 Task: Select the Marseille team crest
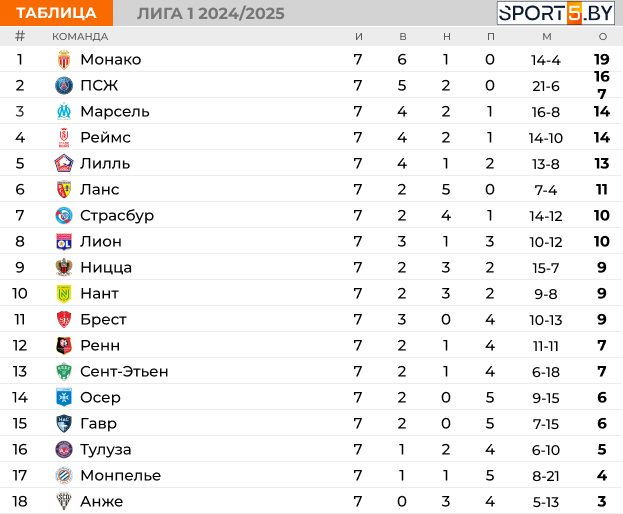click(x=64, y=112)
